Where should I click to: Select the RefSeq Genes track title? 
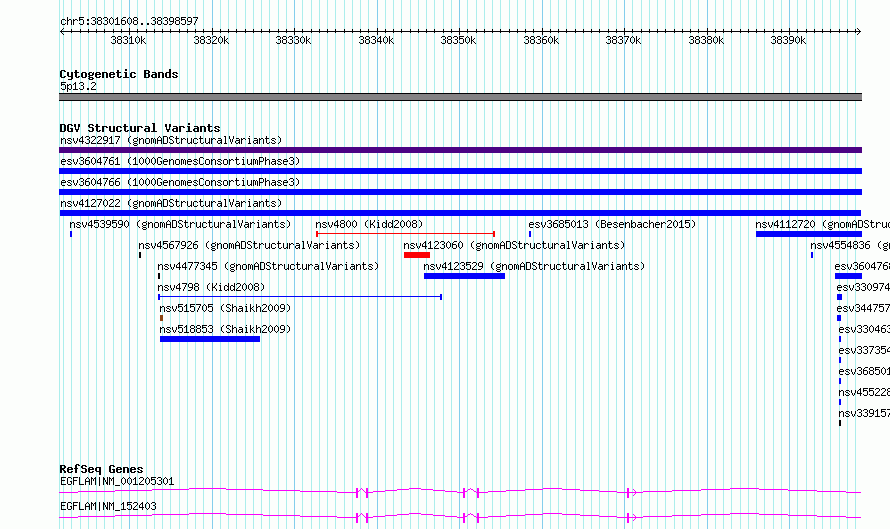click(x=101, y=469)
